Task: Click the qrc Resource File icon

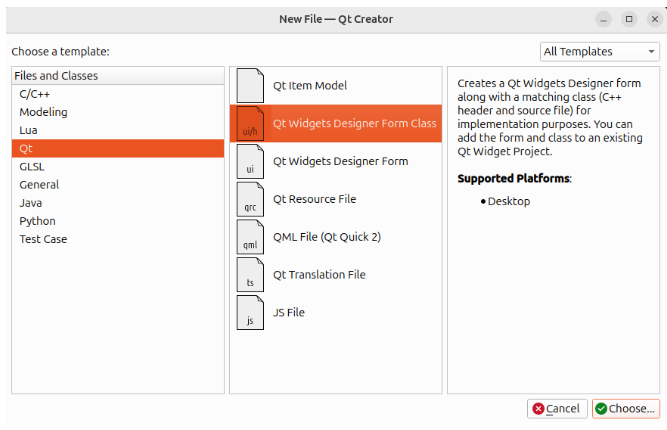Action: click(250, 199)
